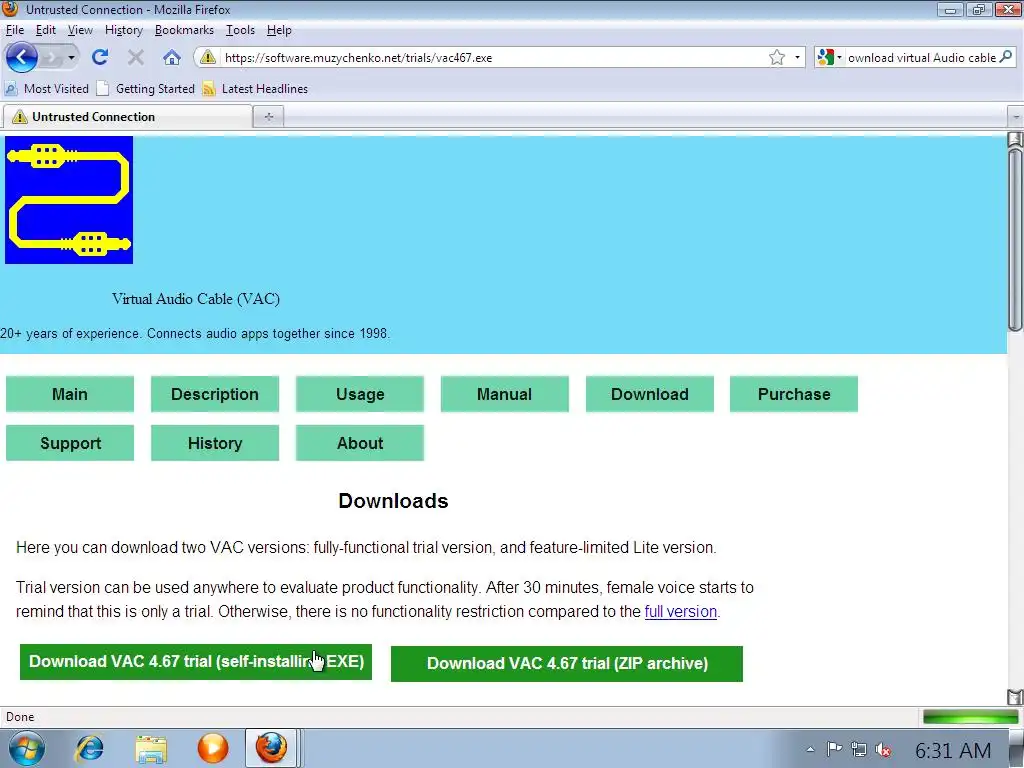The width and height of the screenshot is (1024, 768).
Task: Launch Internet Explorer from the taskbar
Action: tap(89, 748)
